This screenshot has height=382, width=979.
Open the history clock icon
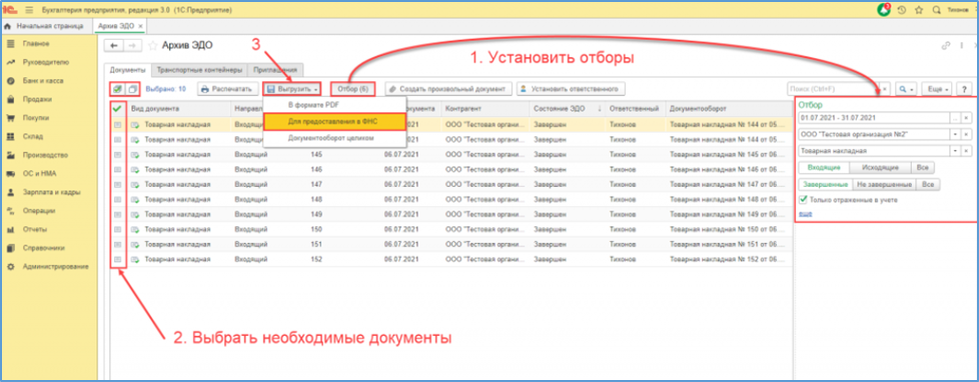(902, 10)
